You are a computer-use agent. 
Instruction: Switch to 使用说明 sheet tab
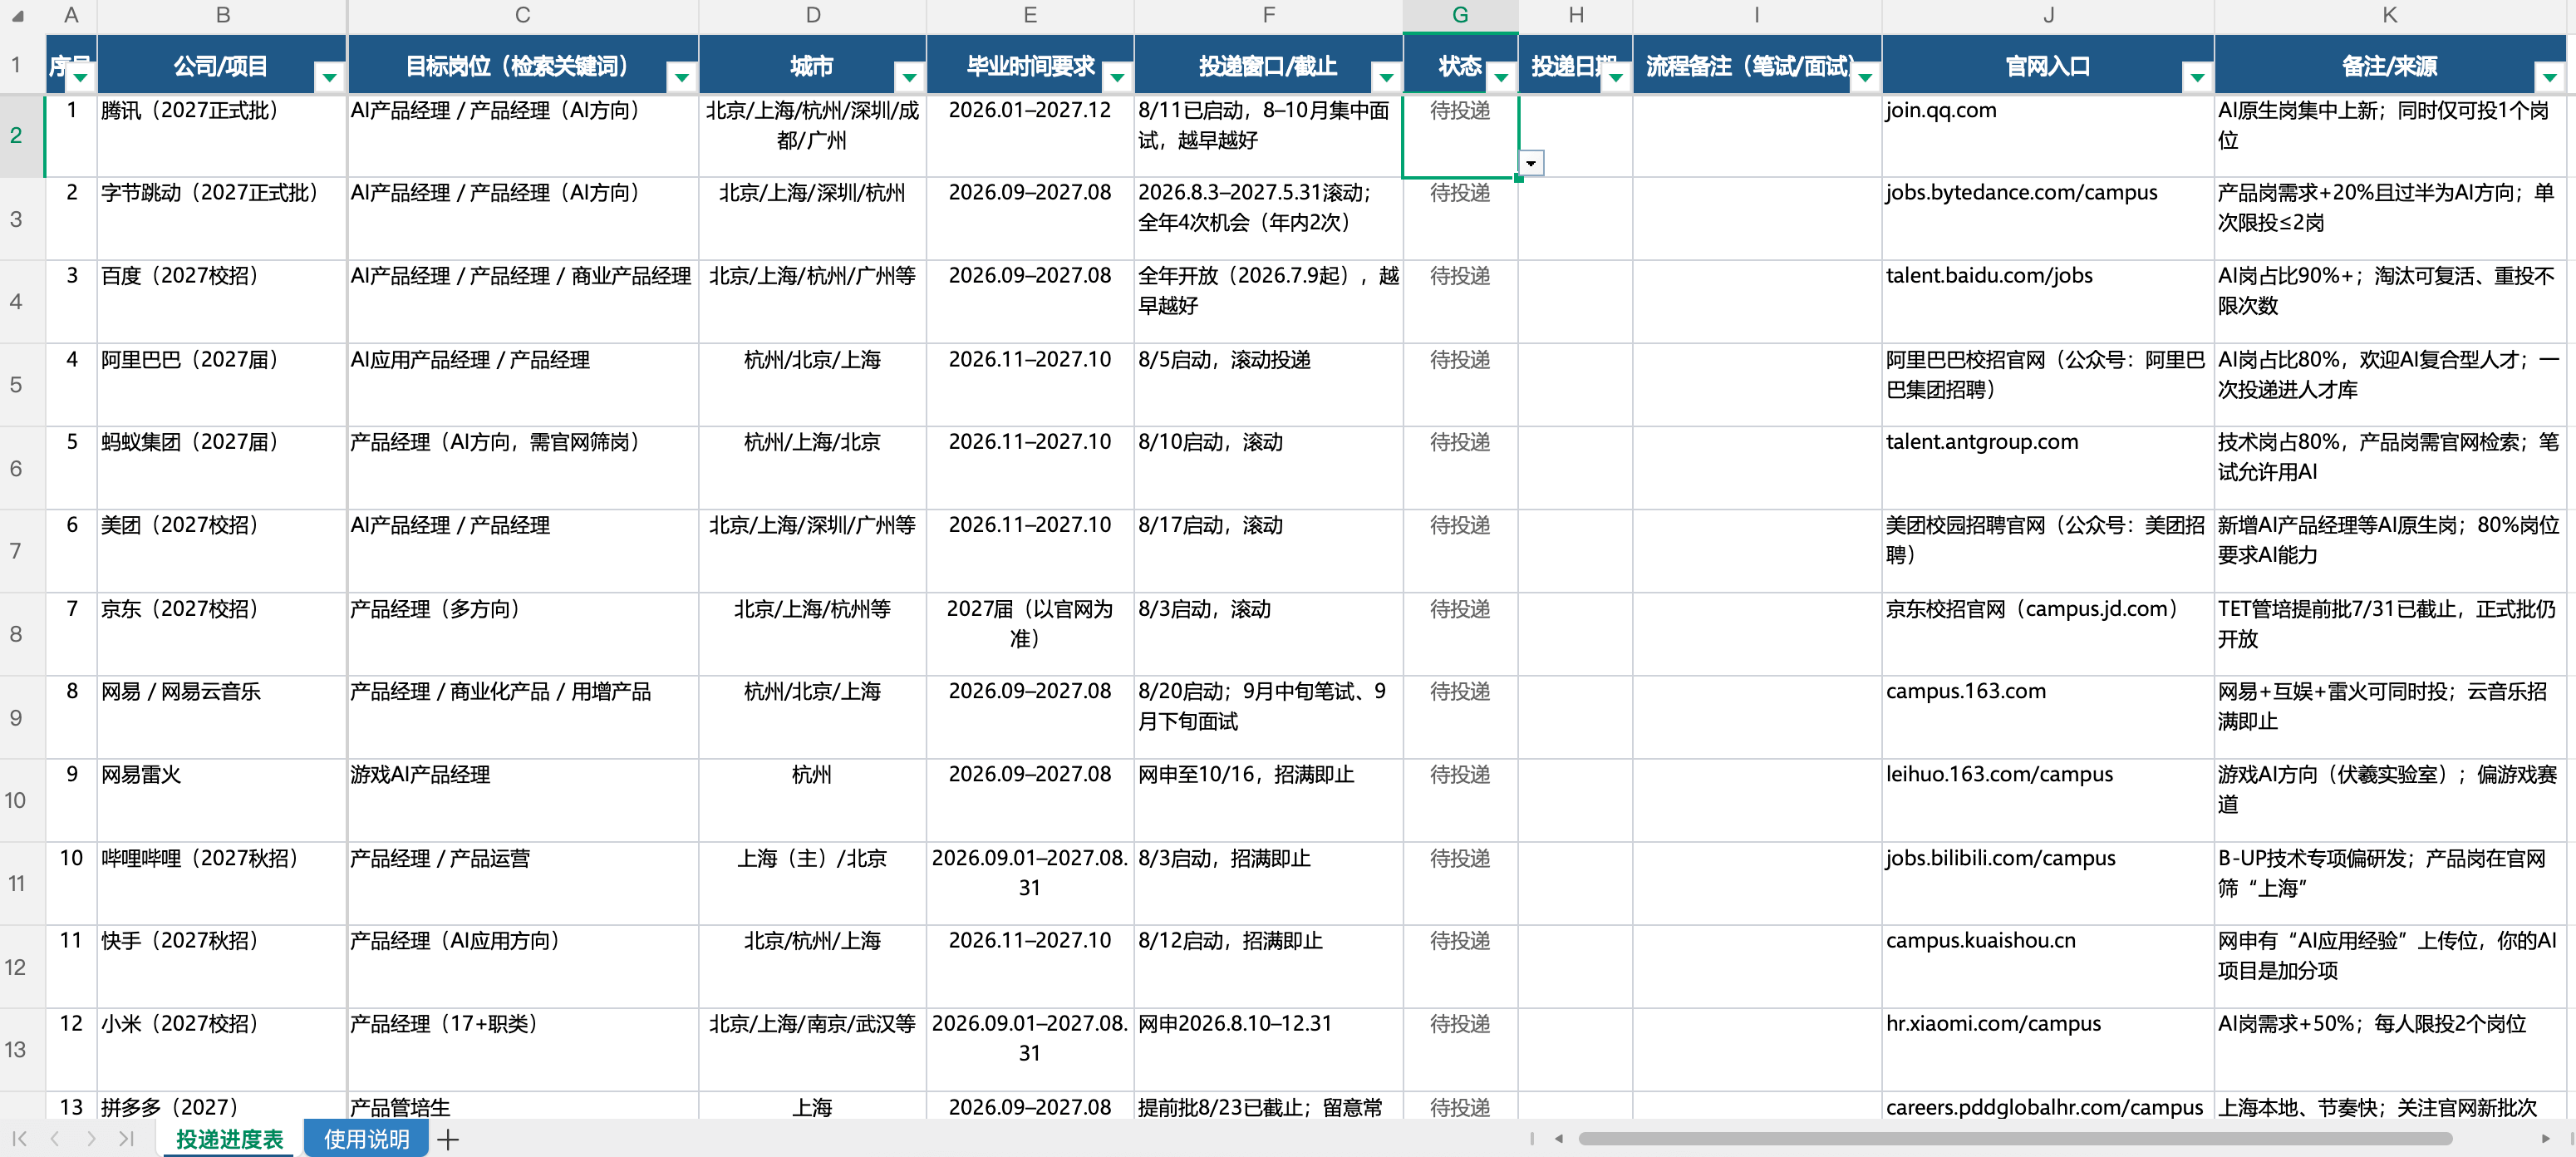[366, 1139]
